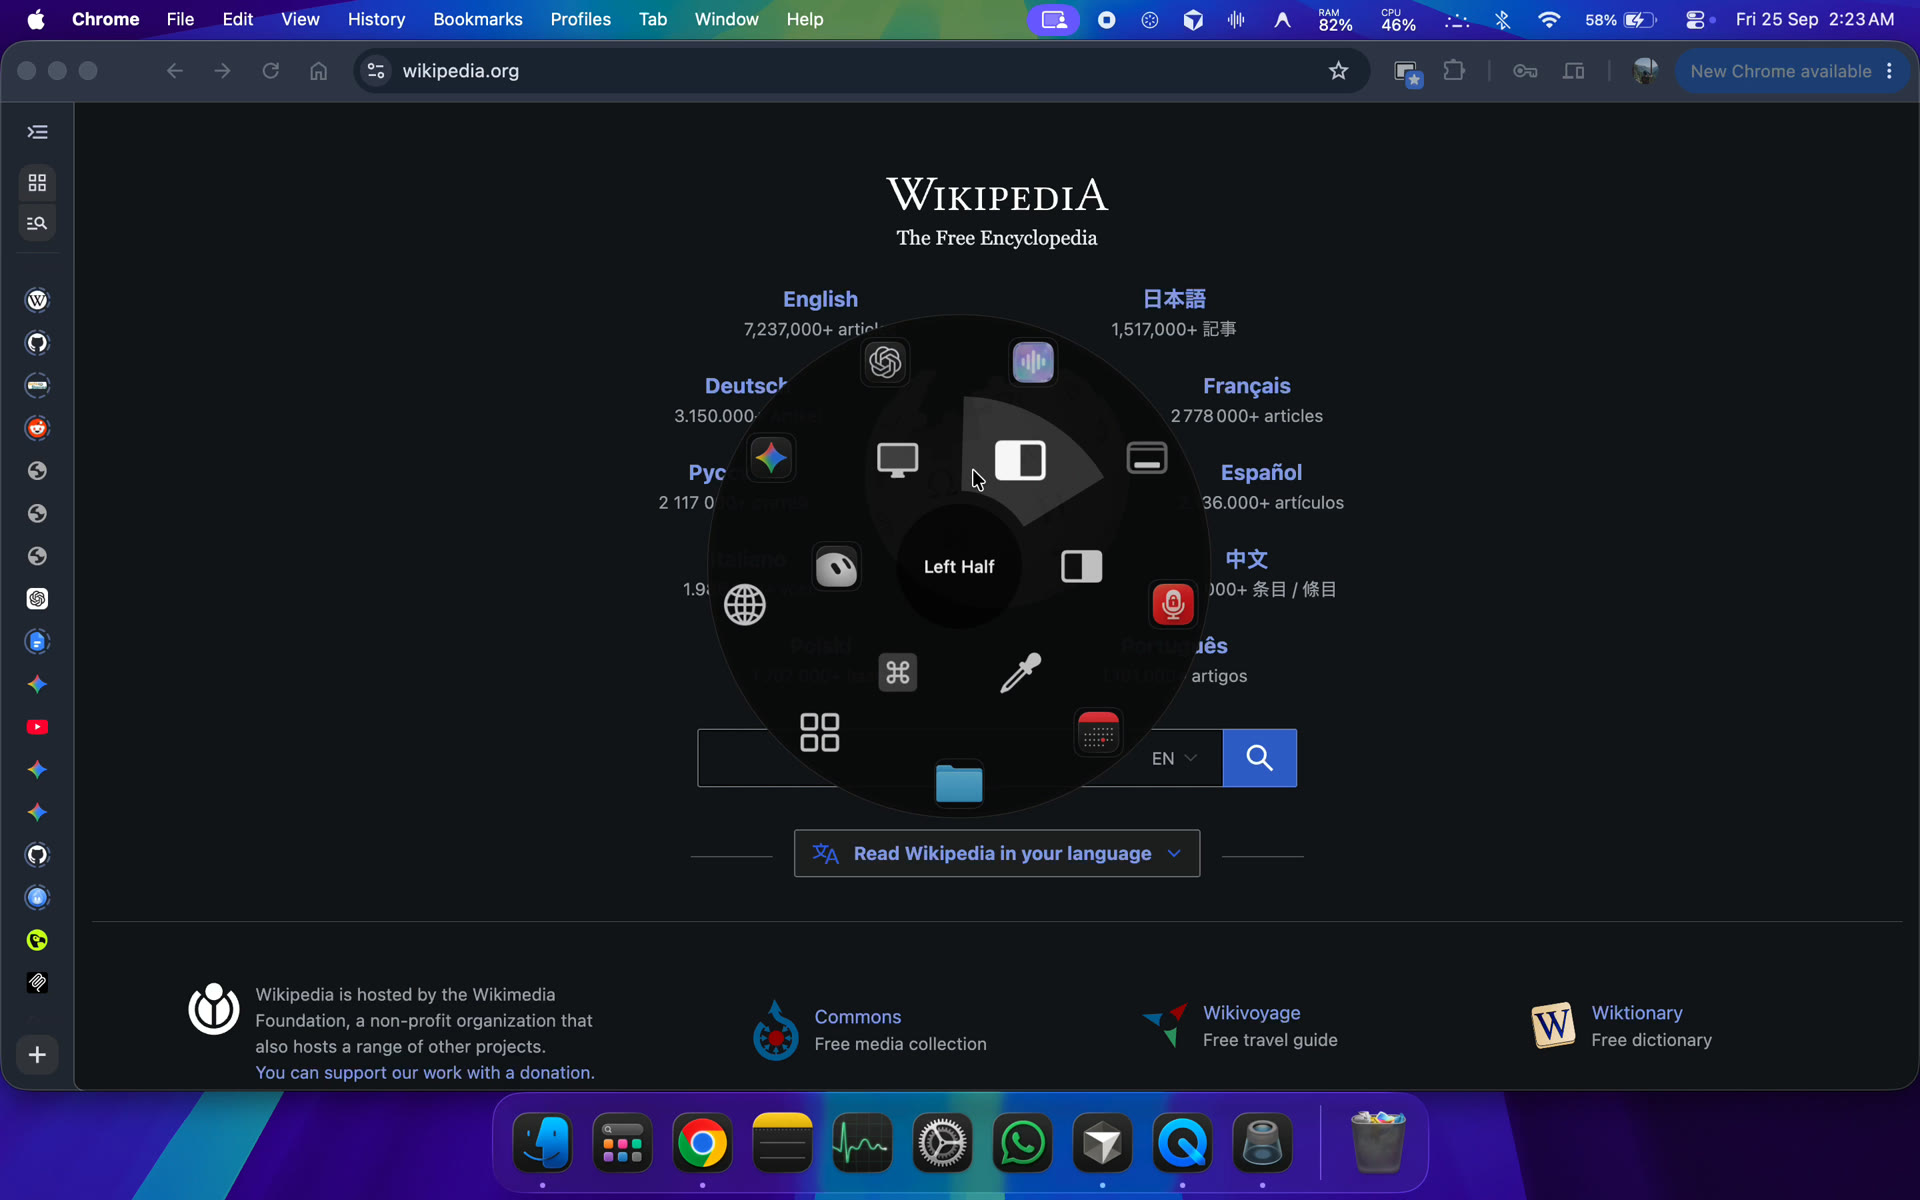Click the tab search icon in sidebar
The width and height of the screenshot is (1920, 1200).
tap(37, 223)
